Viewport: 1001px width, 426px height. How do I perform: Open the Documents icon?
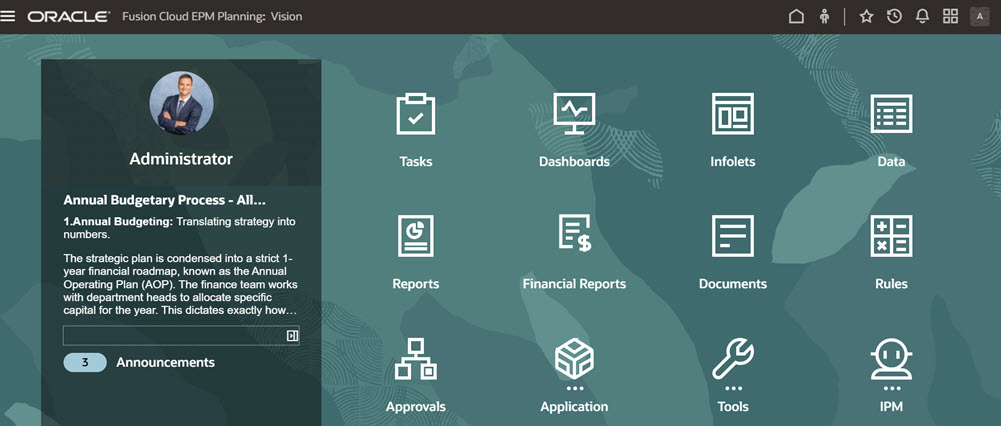point(733,236)
